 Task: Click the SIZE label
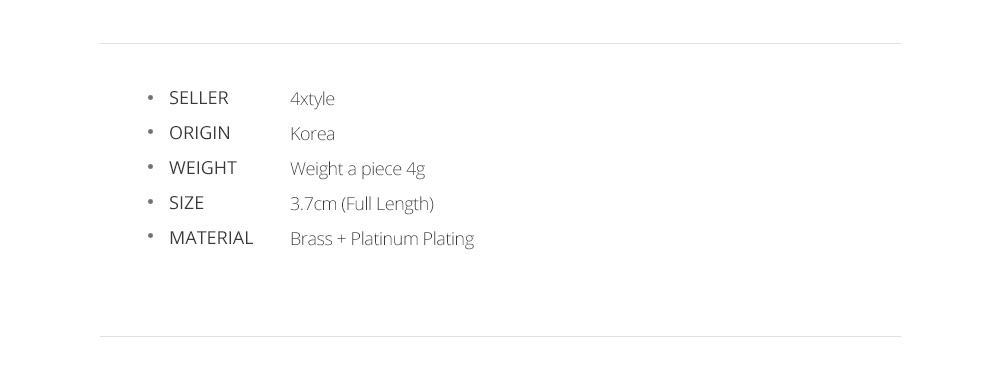186,203
